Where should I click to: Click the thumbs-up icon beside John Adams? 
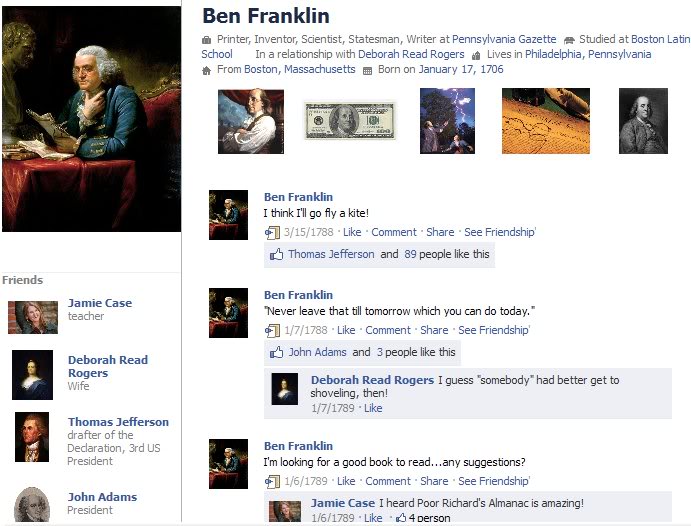pyautogui.click(x=276, y=352)
